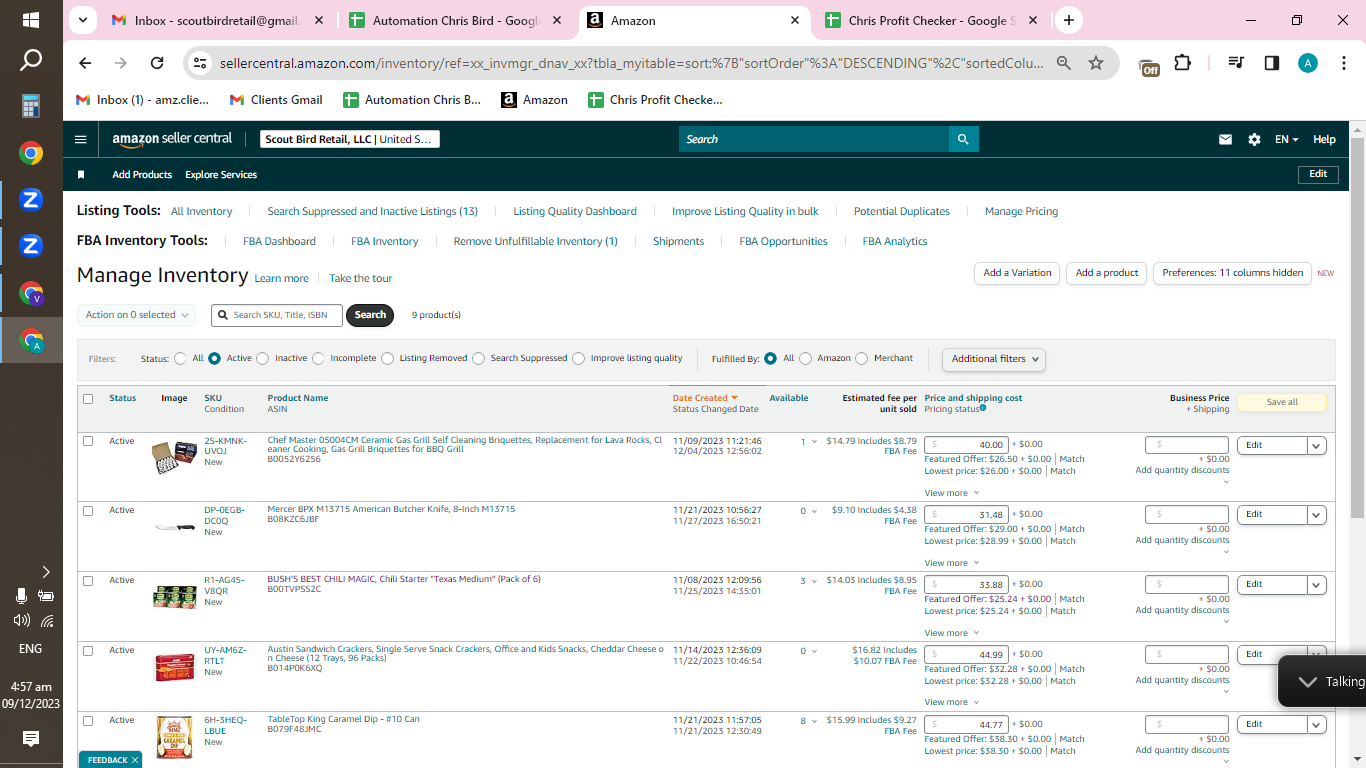Click the black Search button beside SKU field
Screen dimensions: 1366x768
[x=370, y=315]
